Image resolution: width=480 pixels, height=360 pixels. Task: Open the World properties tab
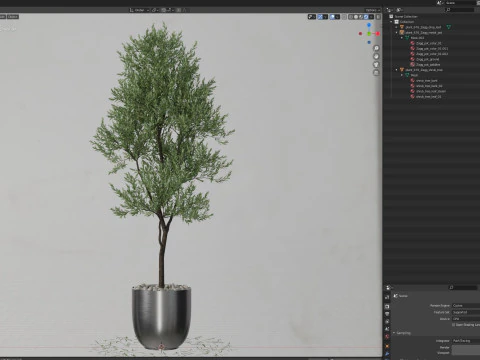[387, 337]
